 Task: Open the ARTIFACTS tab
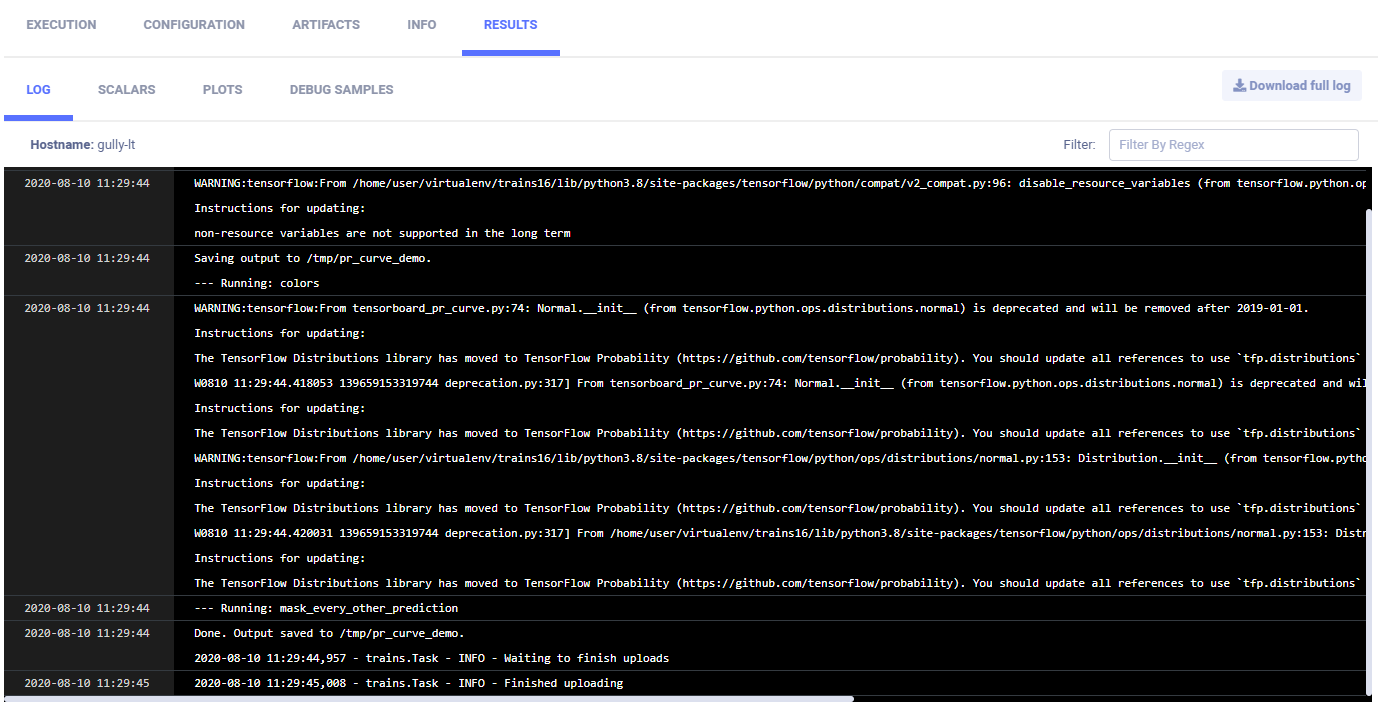[326, 25]
